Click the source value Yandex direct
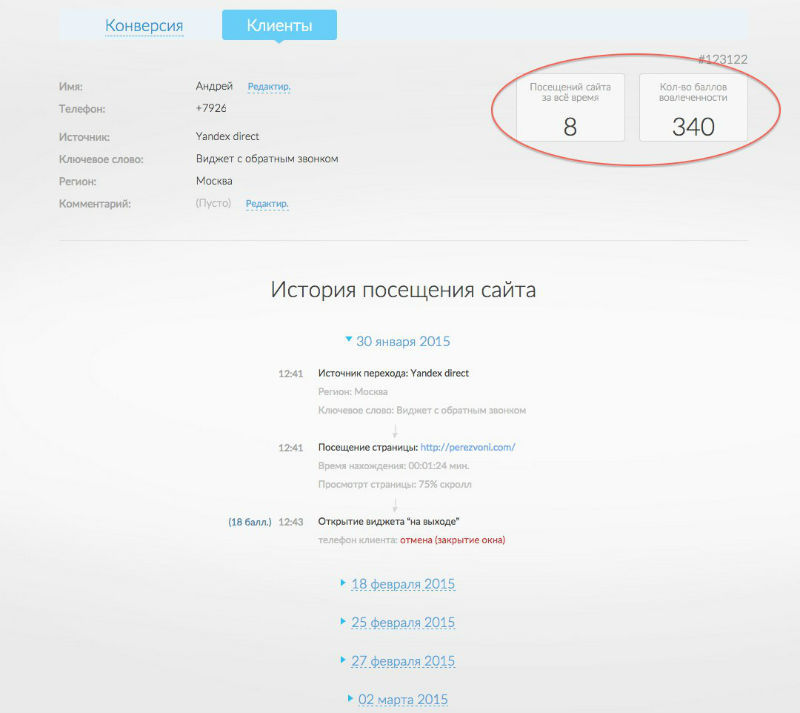This screenshot has width=800, height=713. coord(227,136)
